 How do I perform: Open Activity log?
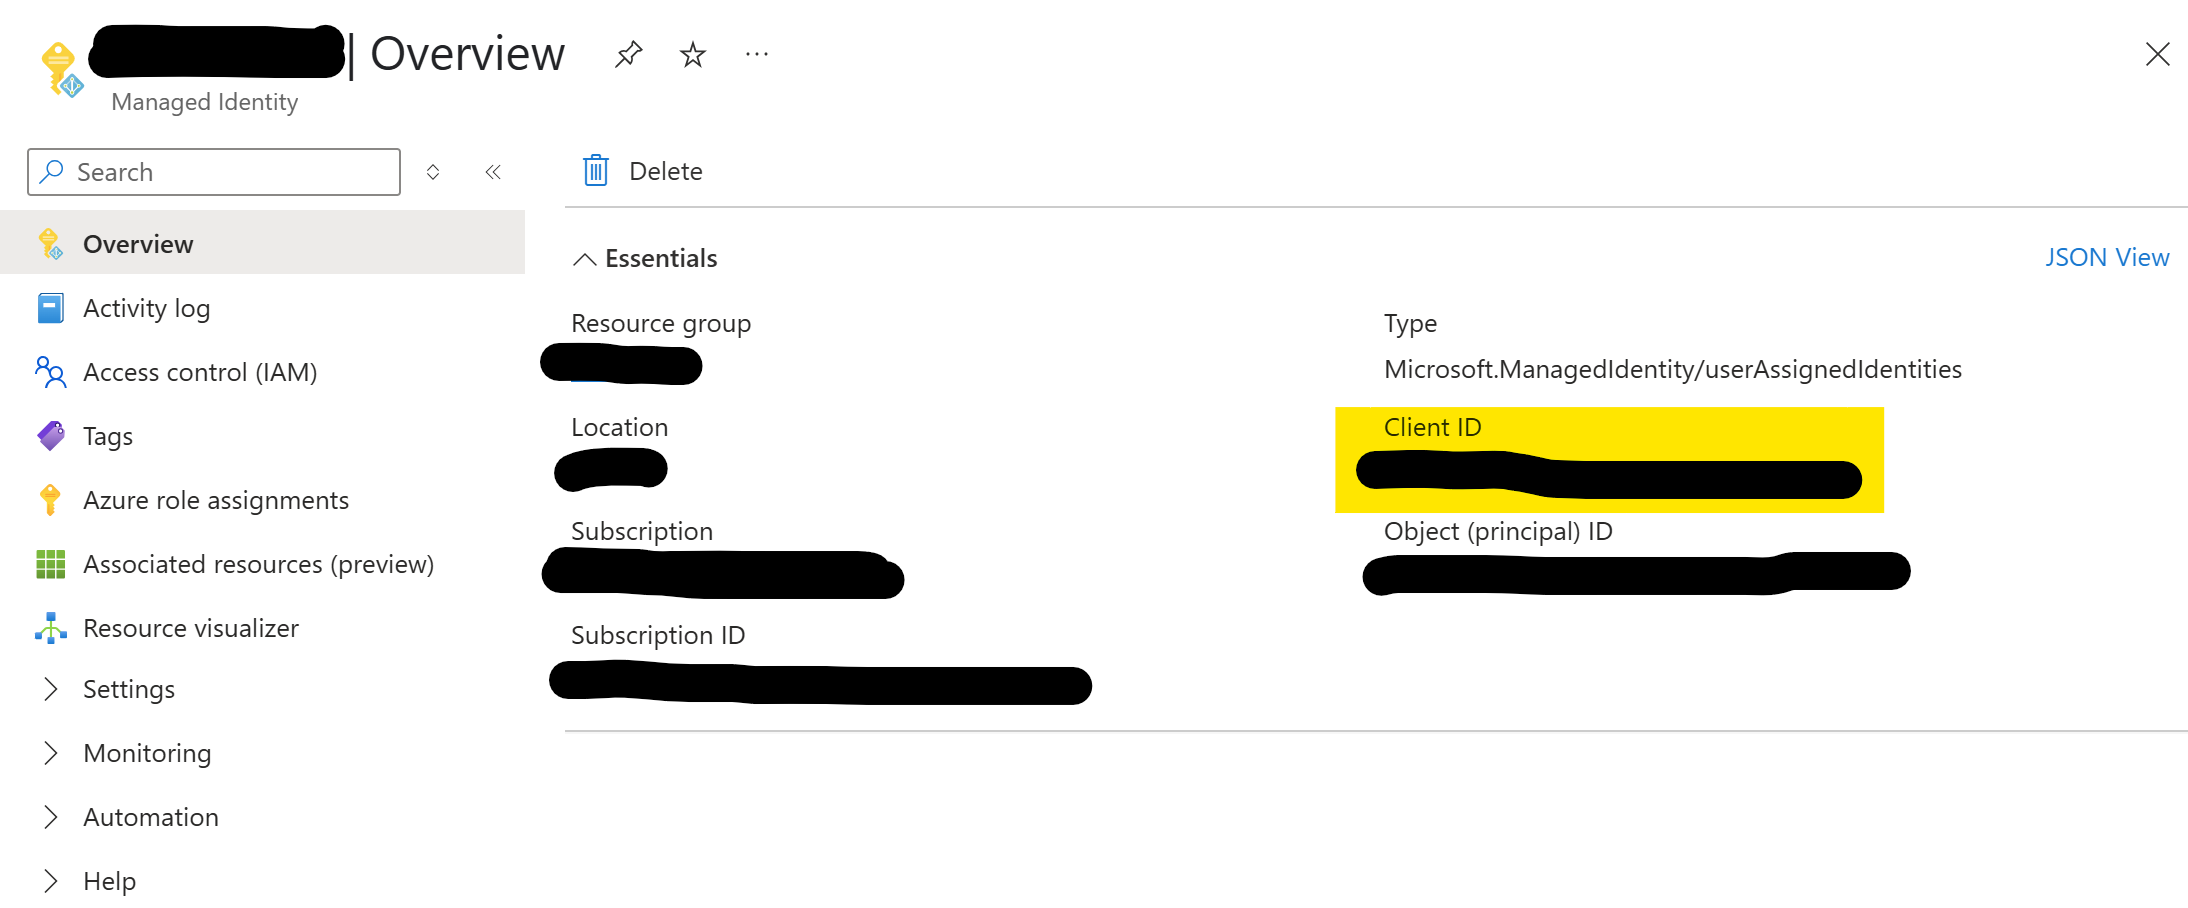[x=146, y=308]
